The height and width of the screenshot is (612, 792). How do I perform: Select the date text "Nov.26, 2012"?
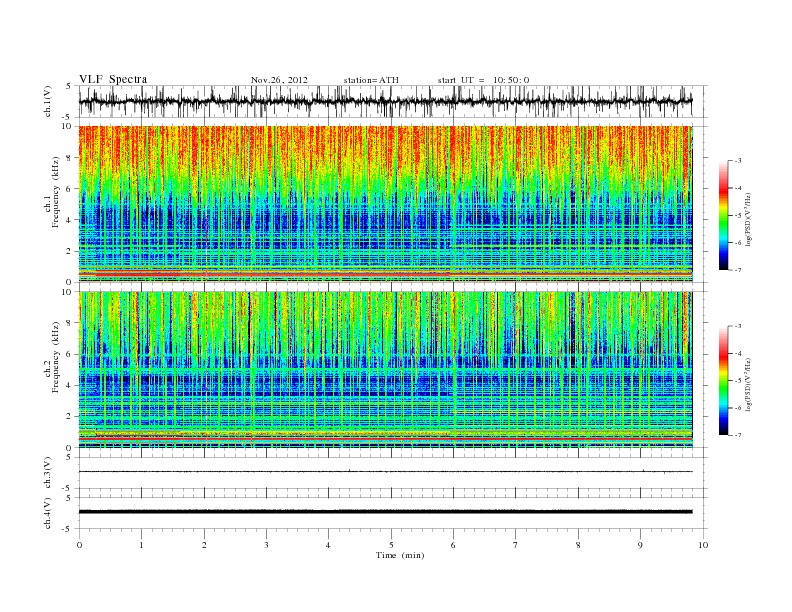pos(279,80)
